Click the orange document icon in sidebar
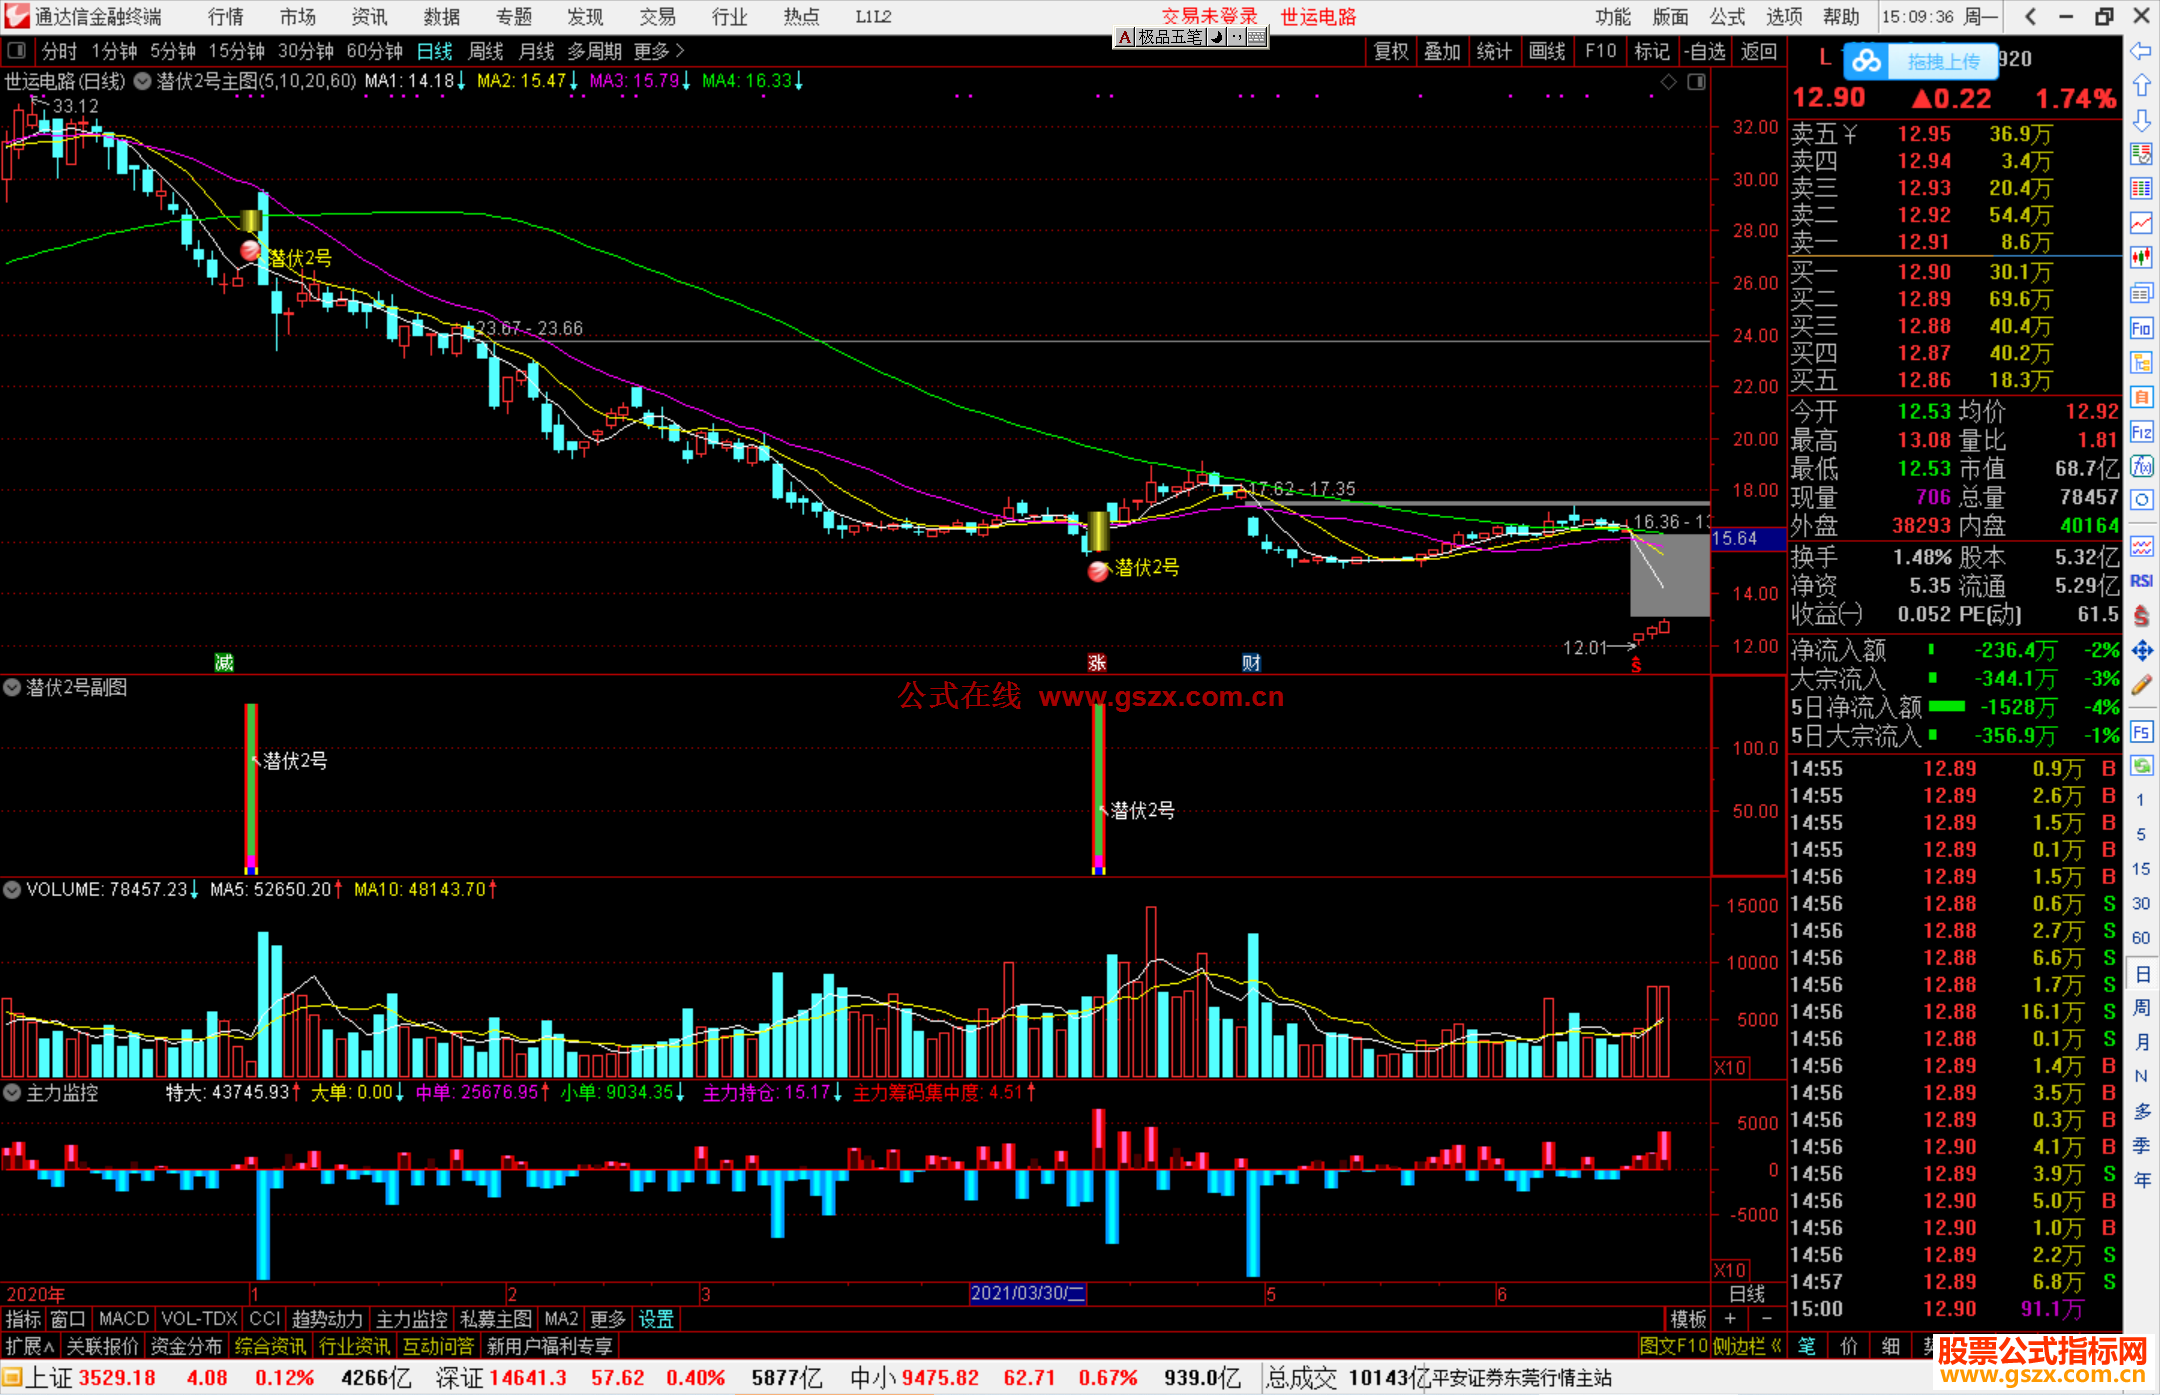Viewport: 2160px width, 1395px height. coord(2141,397)
